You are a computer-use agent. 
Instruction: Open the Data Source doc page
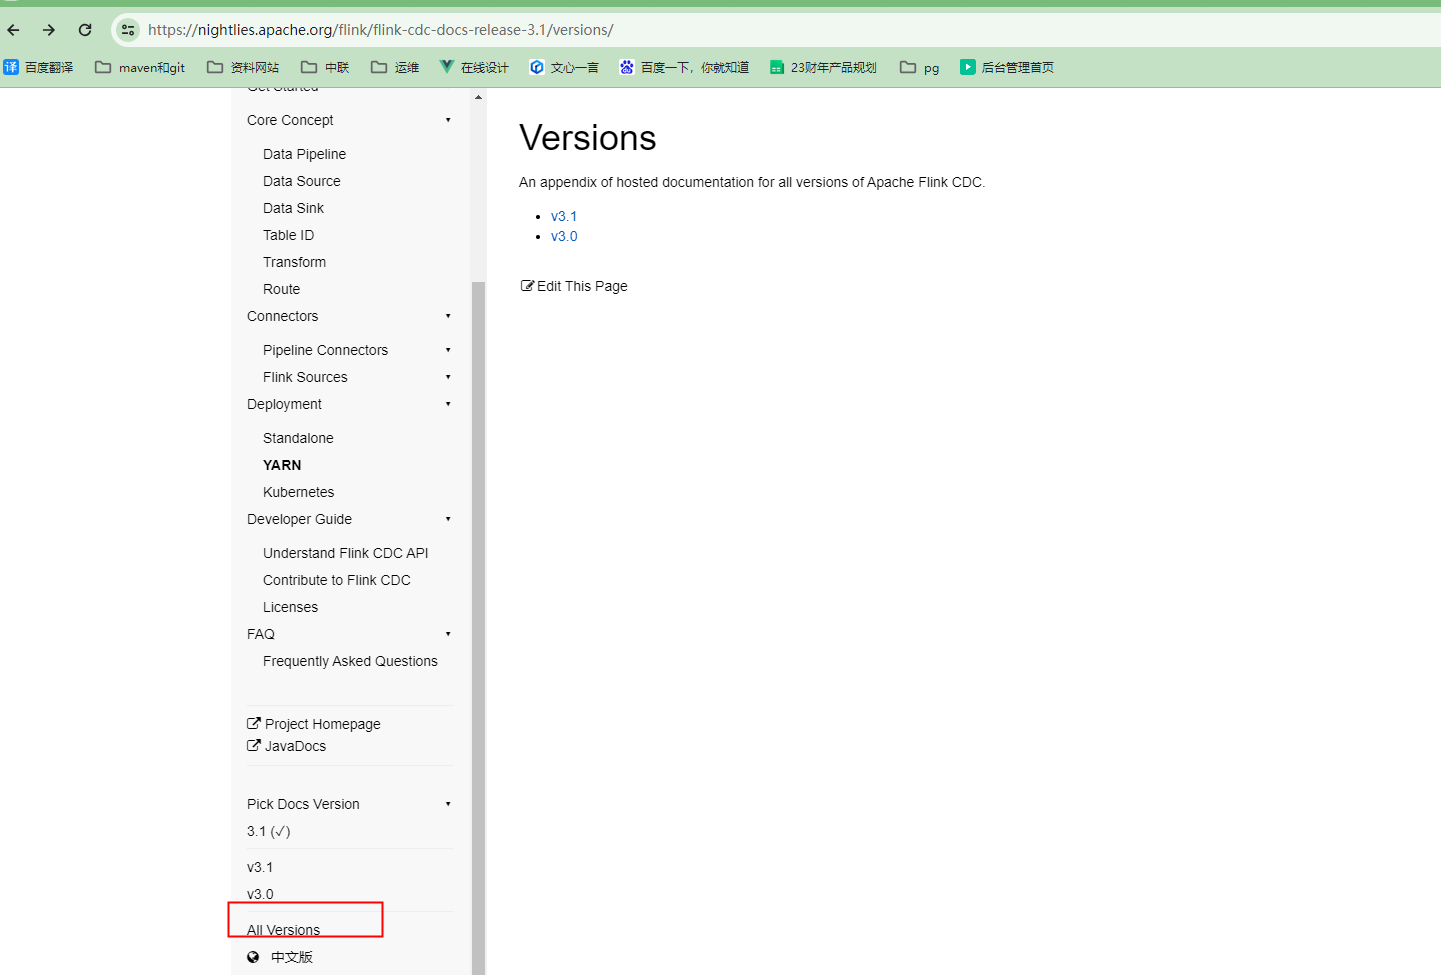click(x=301, y=181)
